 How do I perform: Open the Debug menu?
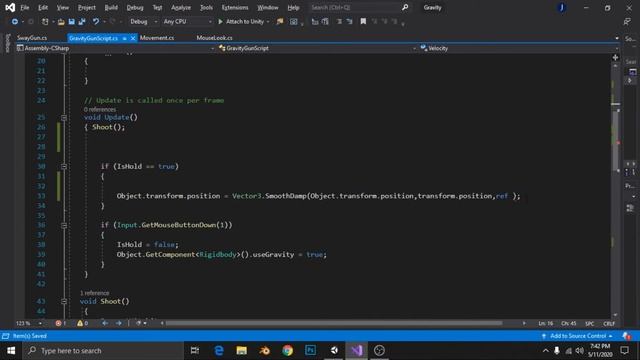(x=135, y=7)
